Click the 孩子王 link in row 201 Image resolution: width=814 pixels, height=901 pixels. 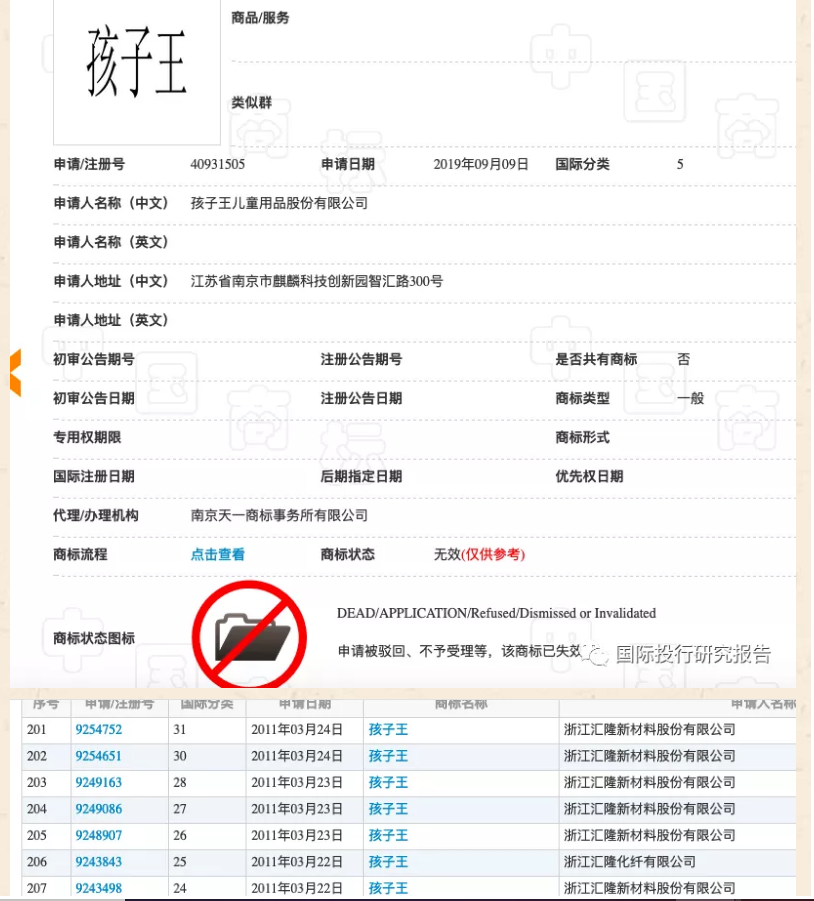click(388, 730)
